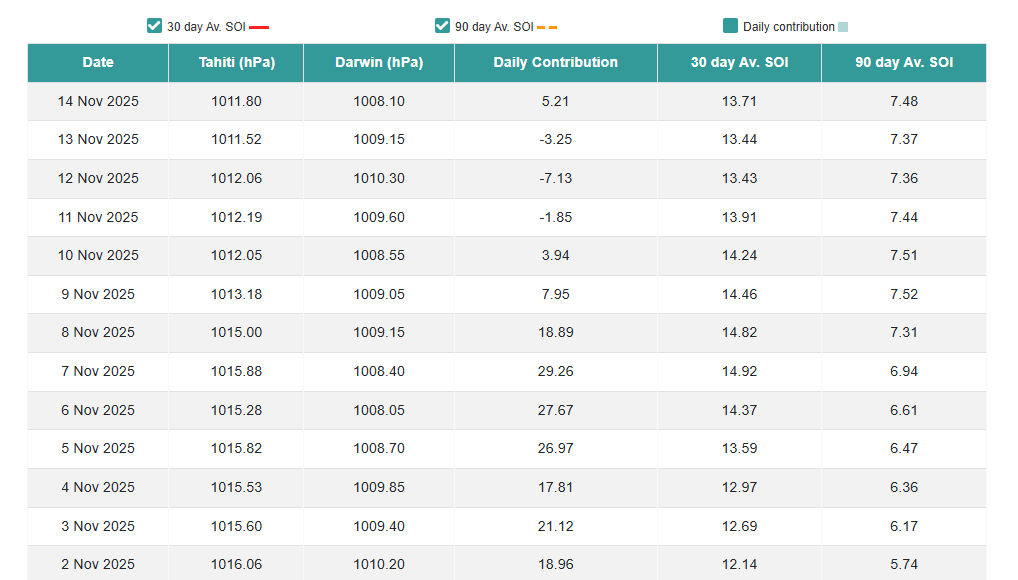Image resolution: width=1018 pixels, height=580 pixels.
Task: Click the 7 Nov 2025 date cell
Action: tap(98, 371)
